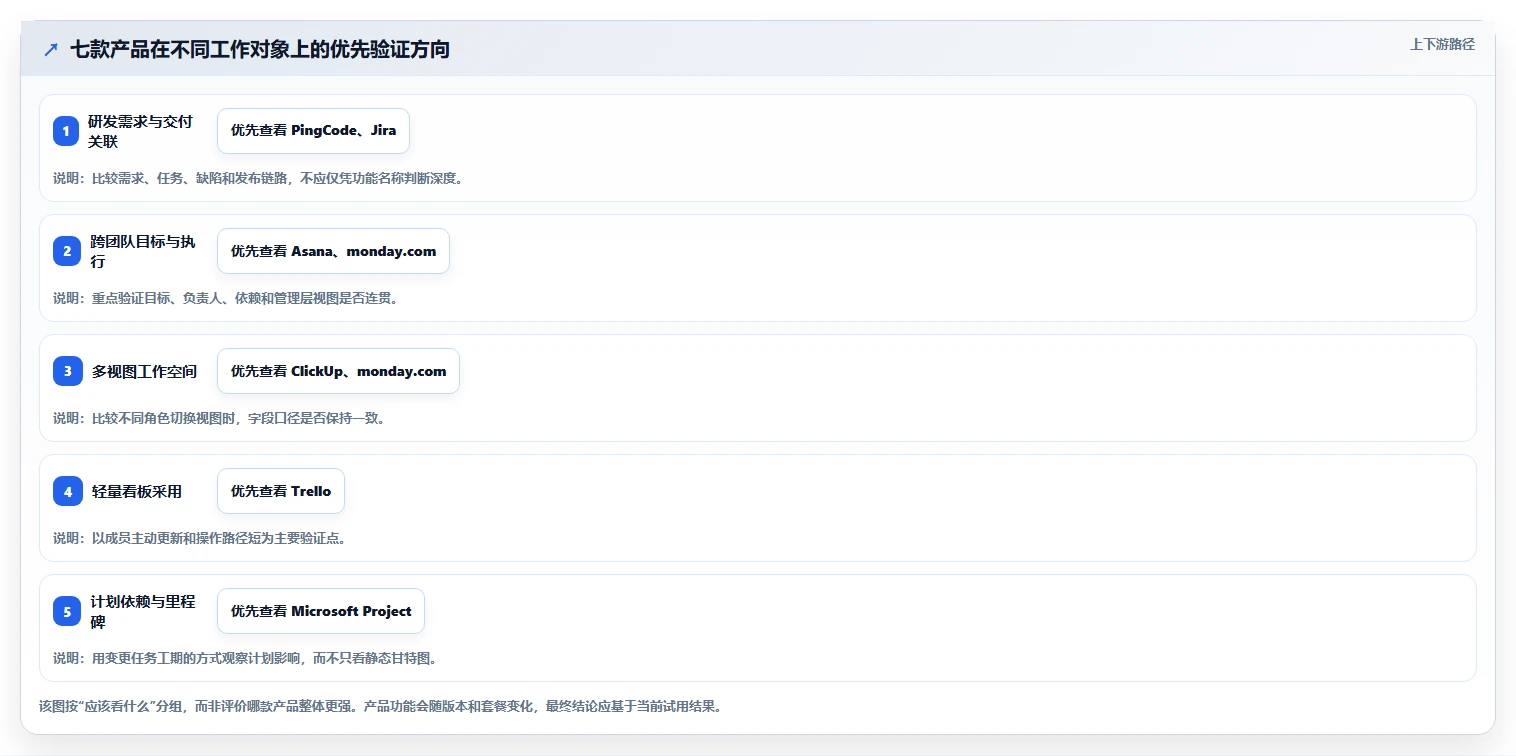1516x756 pixels.
Task: Click the note about 变更任务工期的方式
Action: [x=245, y=658]
